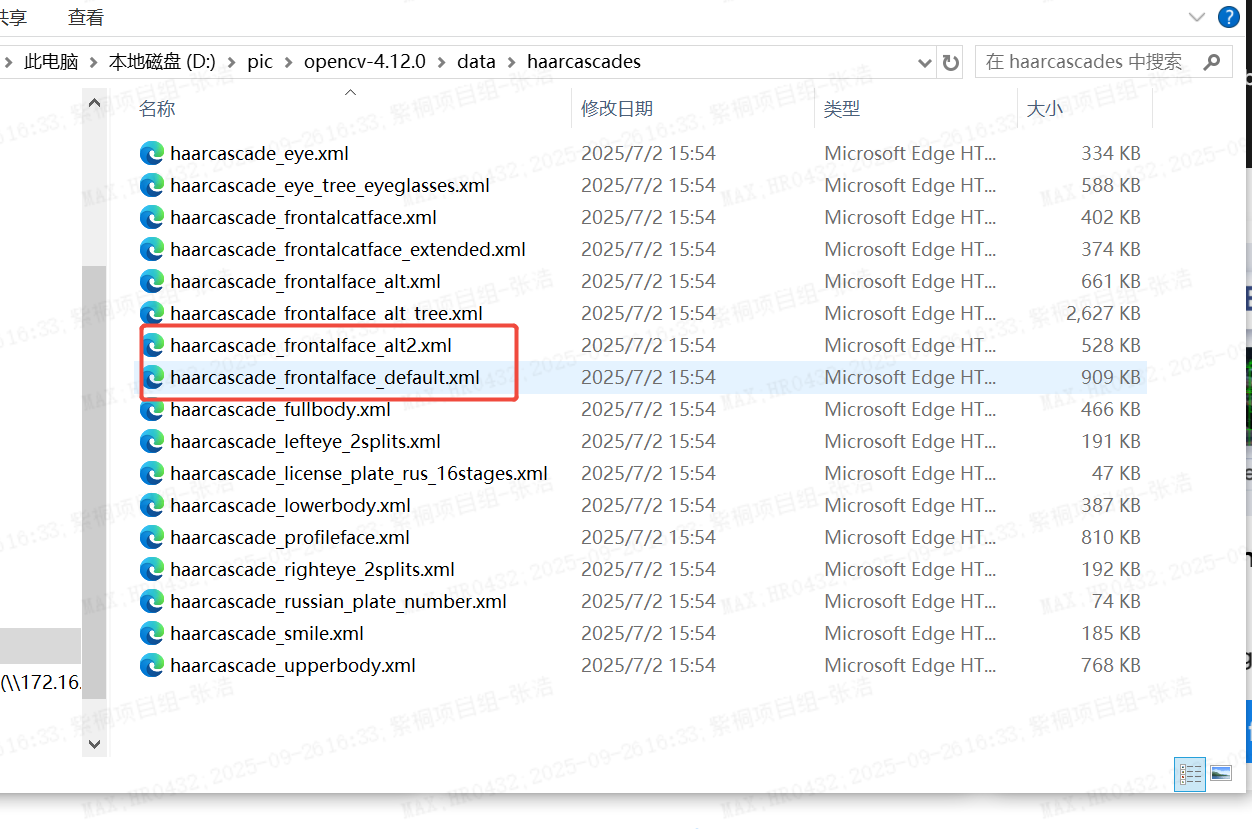Click the icon beside haarcascade_smile.xml
Image resolution: width=1252 pixels, height=829 pixels.
[152, 633]
